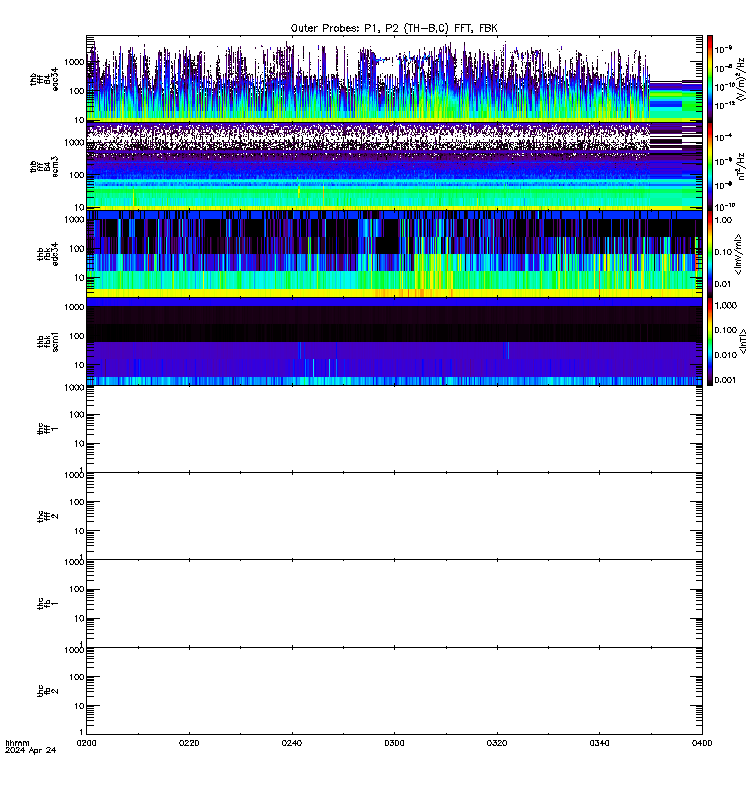
Task: Click the '0220' time axis label
Action: click(189, 743)
